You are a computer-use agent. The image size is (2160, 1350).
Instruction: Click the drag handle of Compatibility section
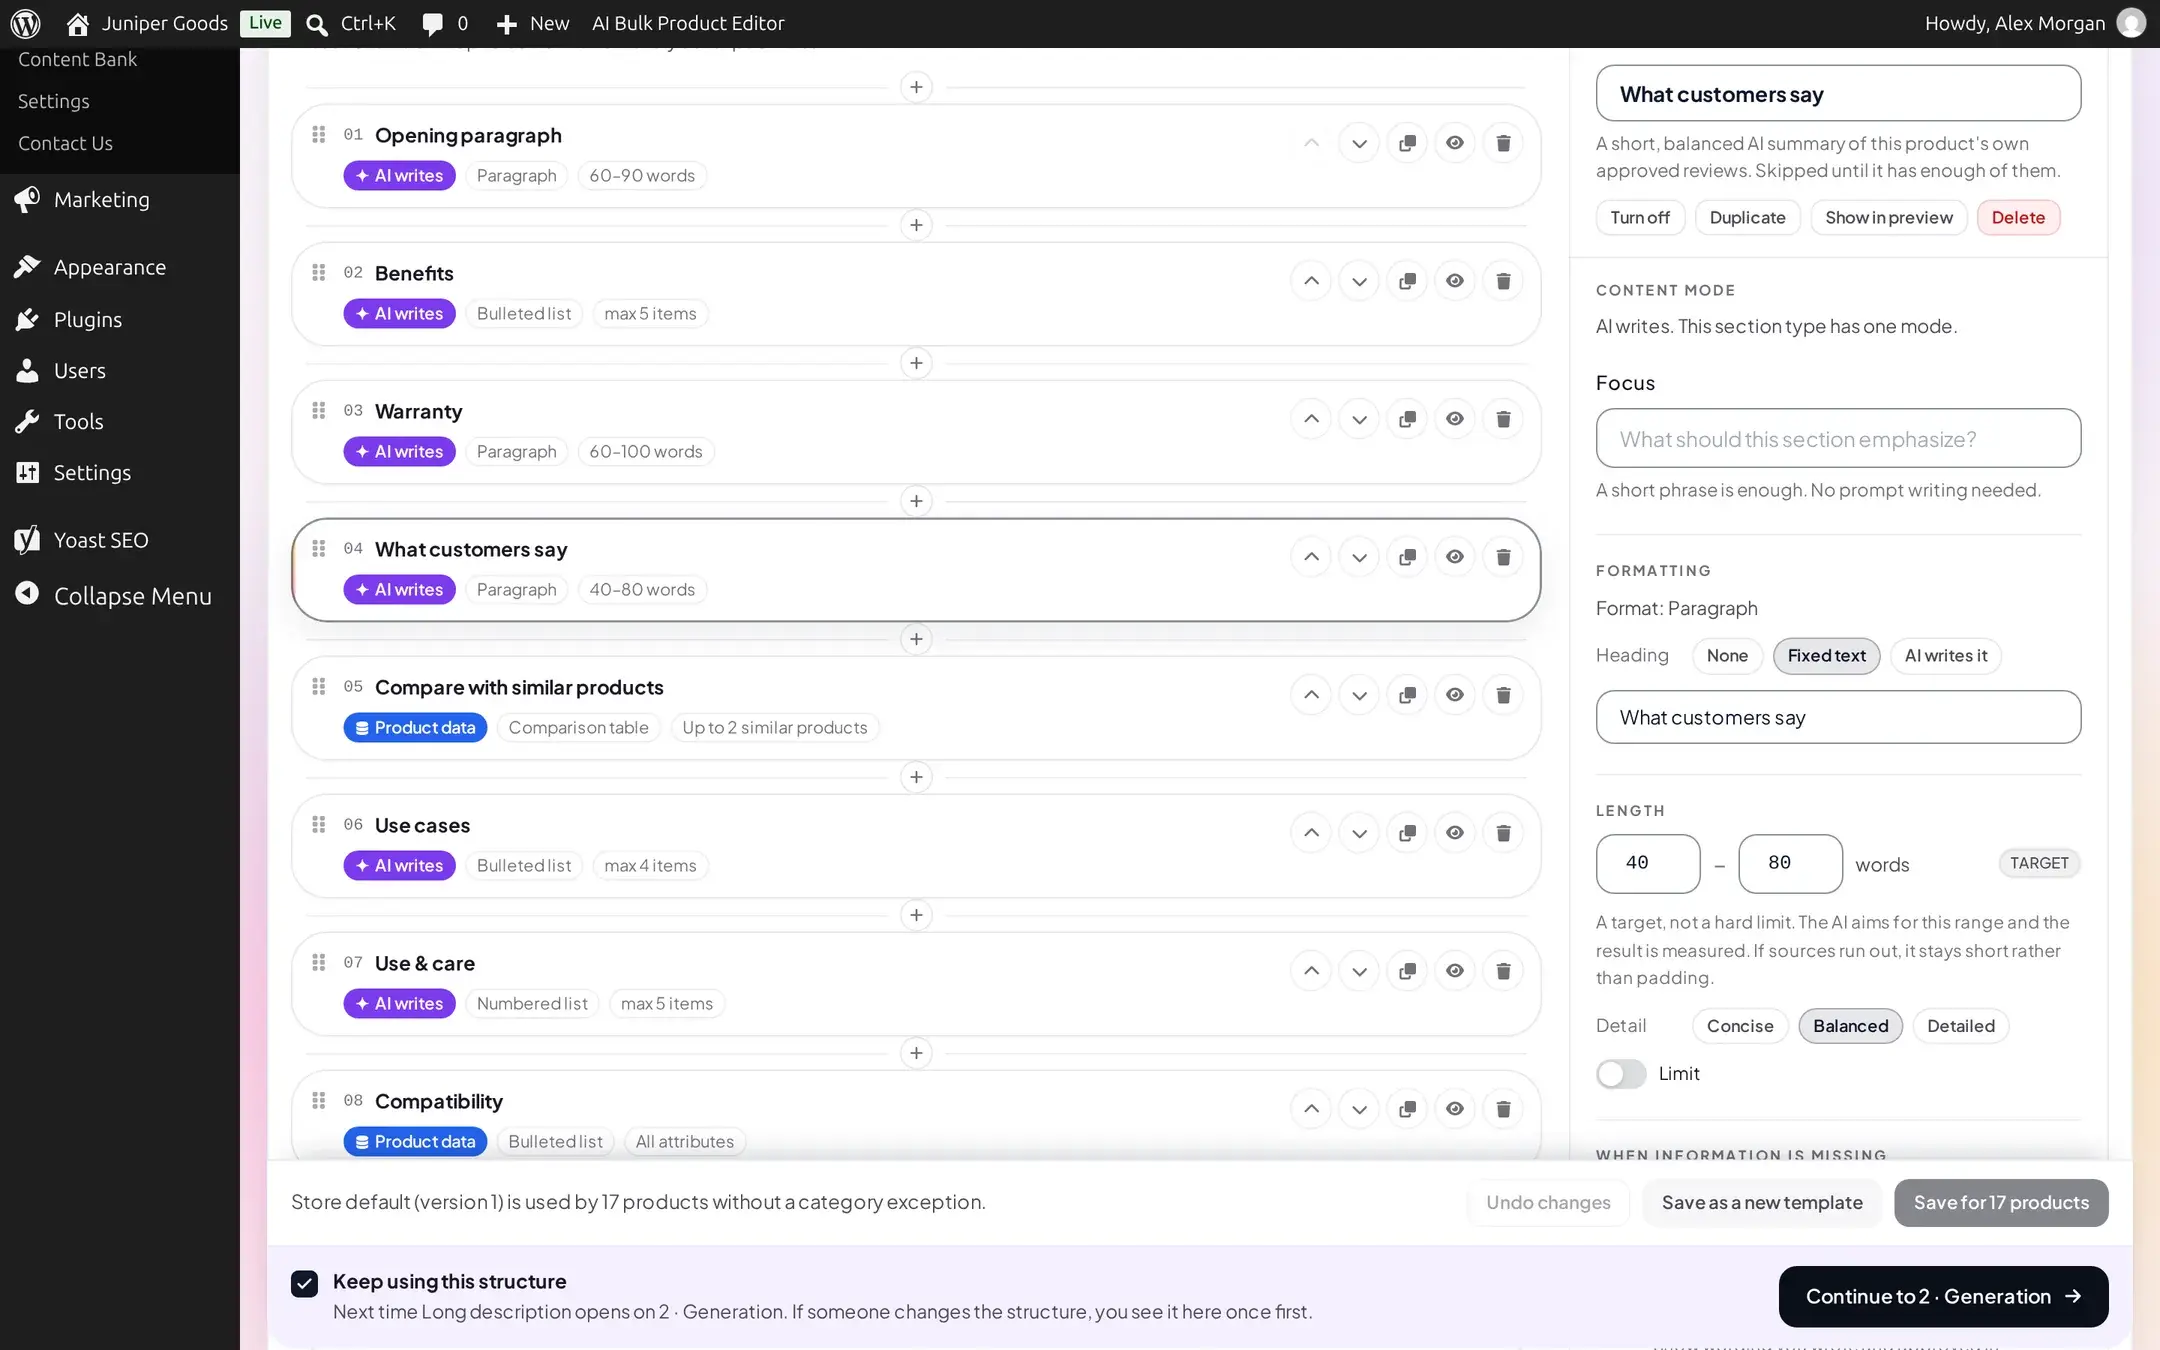click(319, 1100)
